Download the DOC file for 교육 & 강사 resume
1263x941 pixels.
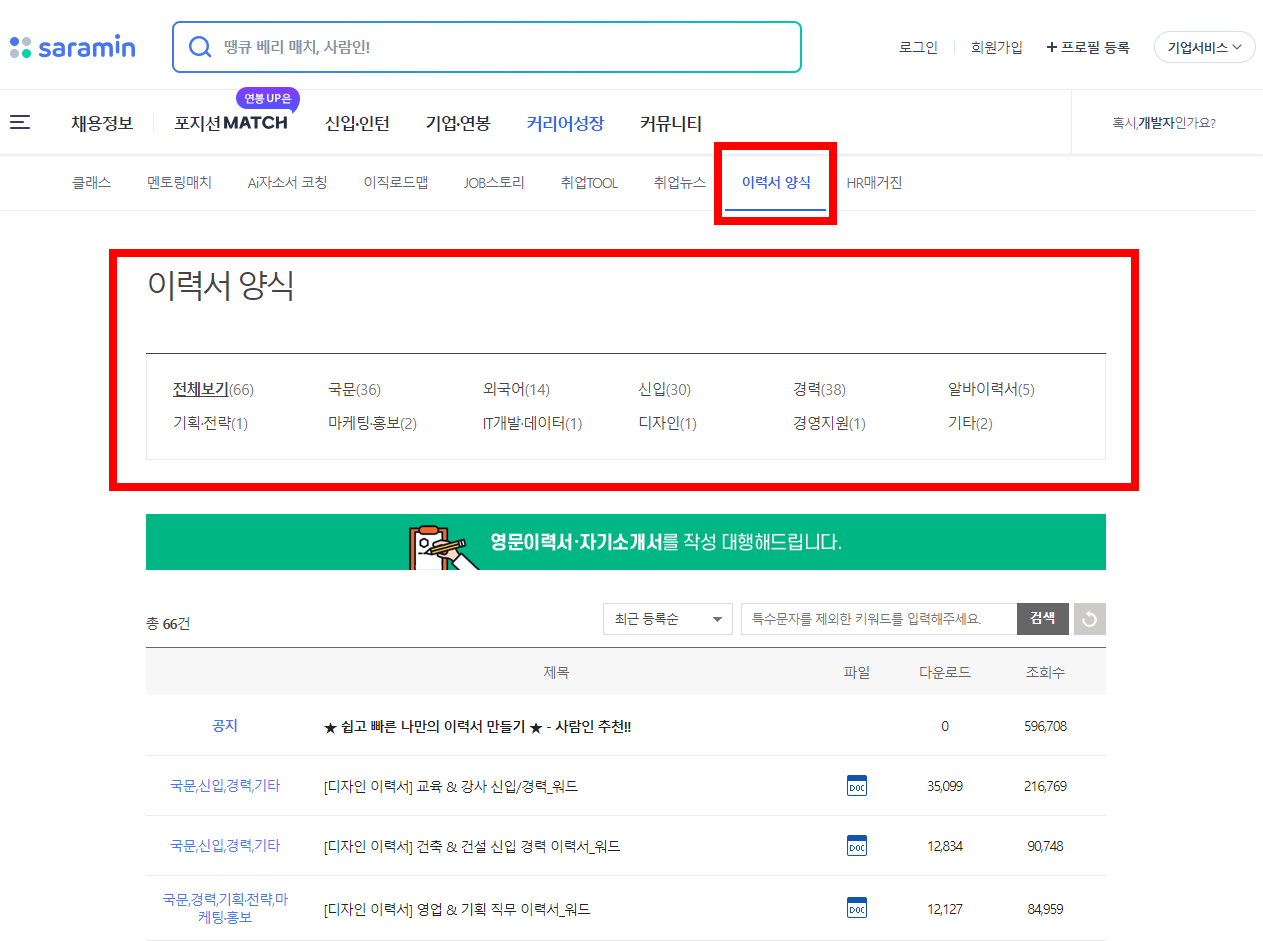tap(857, 786)
